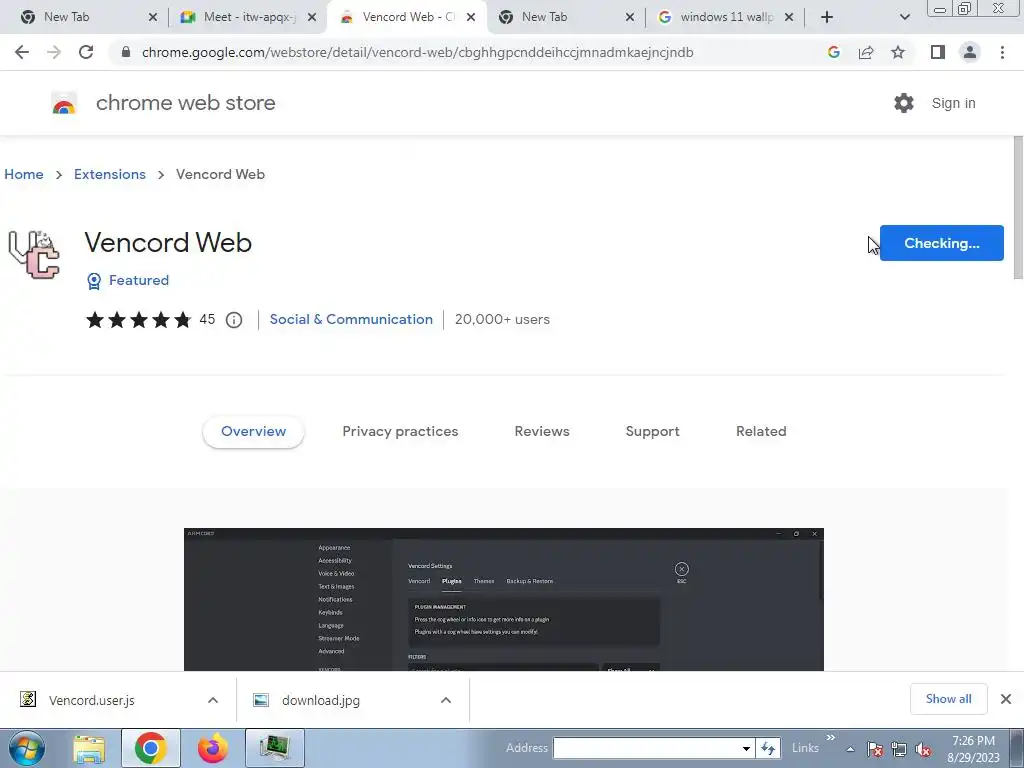Open the Vencord settings screenshot
This screenshot has height=768, width=1024.
(x=504, y=600)
